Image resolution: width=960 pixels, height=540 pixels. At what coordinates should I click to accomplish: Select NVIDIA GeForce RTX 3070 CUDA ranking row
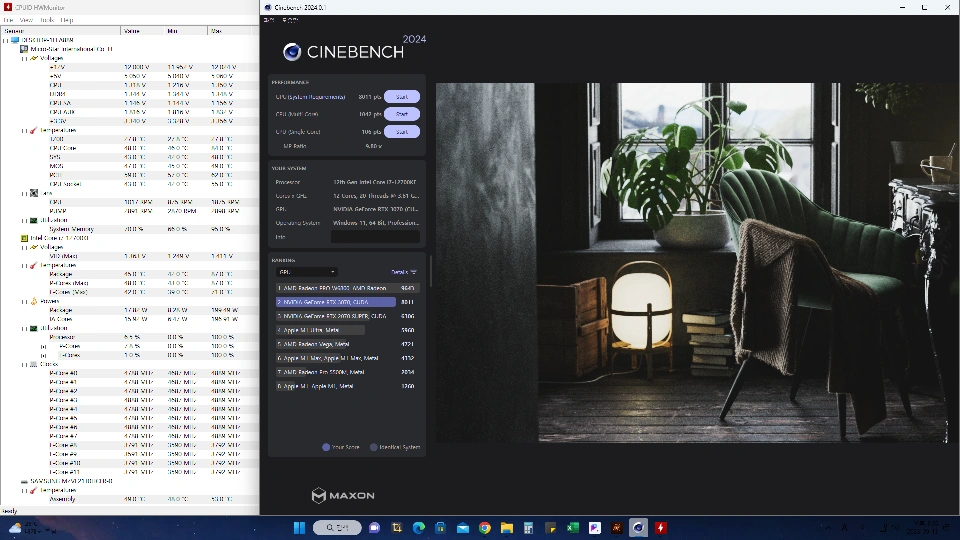(x=346, y=302)
